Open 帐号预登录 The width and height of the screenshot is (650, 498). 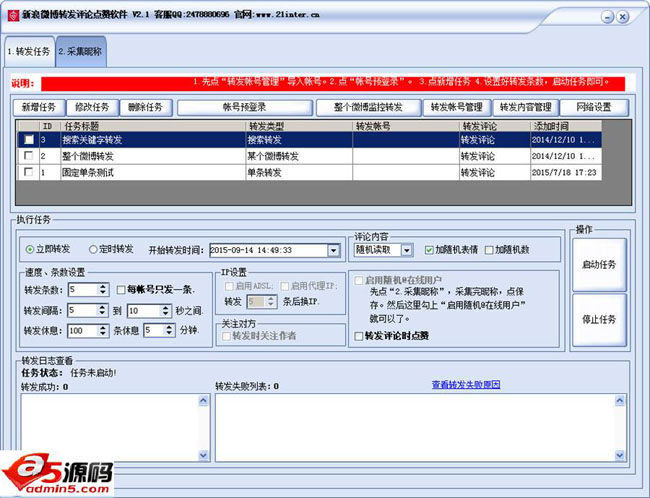point(245,107)
